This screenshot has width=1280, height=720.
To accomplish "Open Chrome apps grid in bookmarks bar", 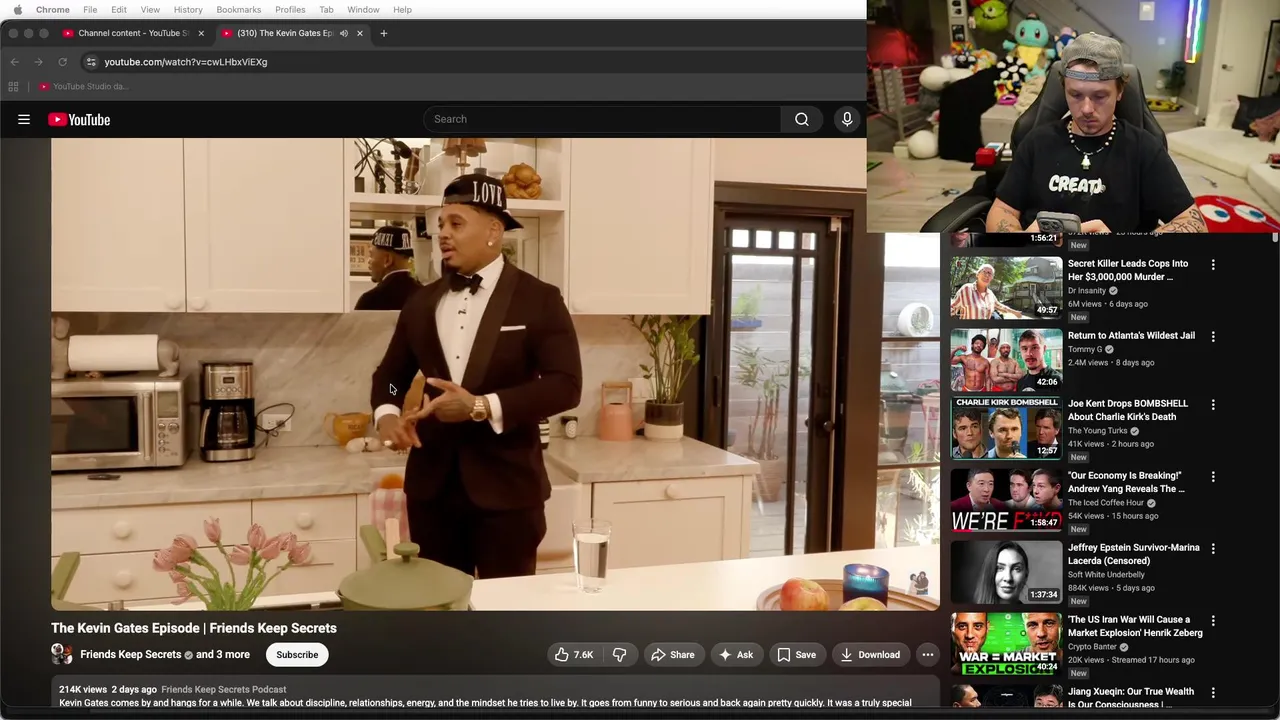I will click(x=13, y=86).
